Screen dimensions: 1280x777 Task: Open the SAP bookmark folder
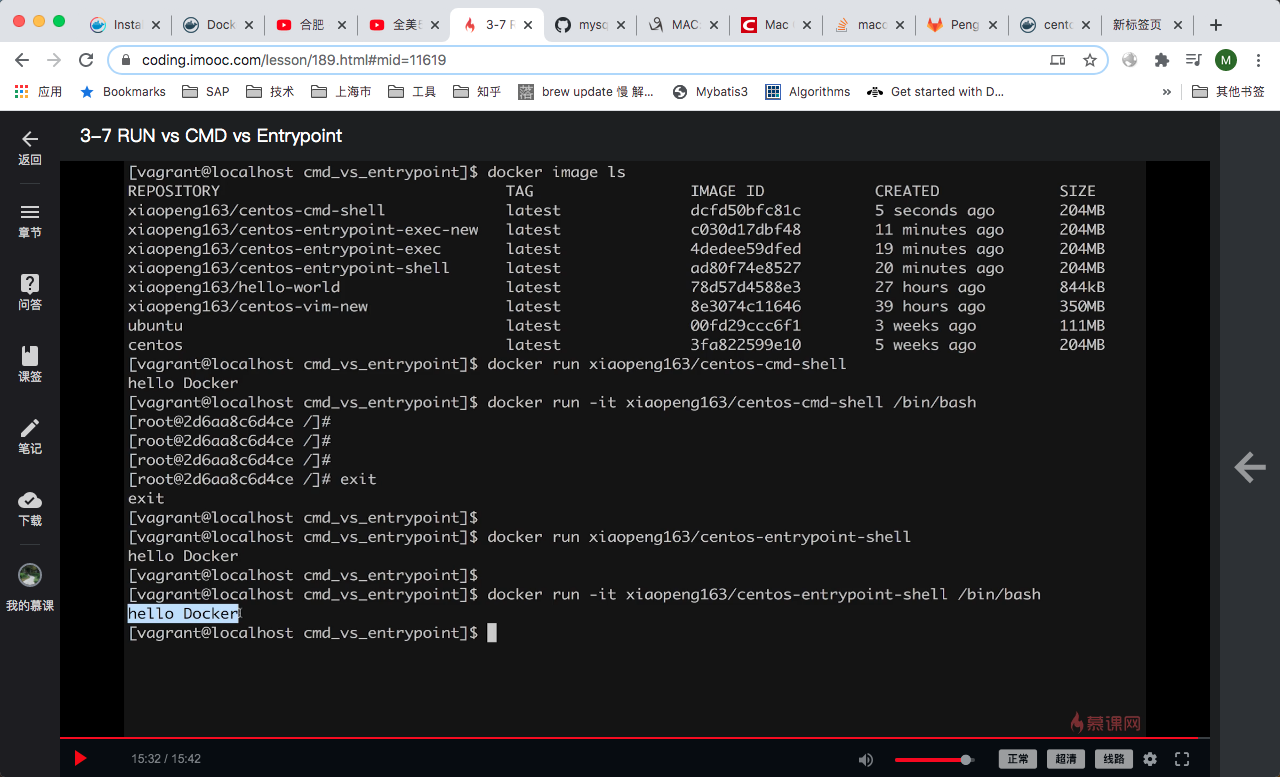click(x=206, y=92)
